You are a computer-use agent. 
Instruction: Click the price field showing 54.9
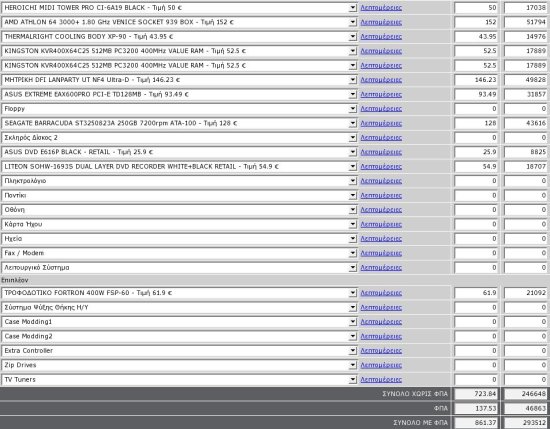click(x=476, y=167)
